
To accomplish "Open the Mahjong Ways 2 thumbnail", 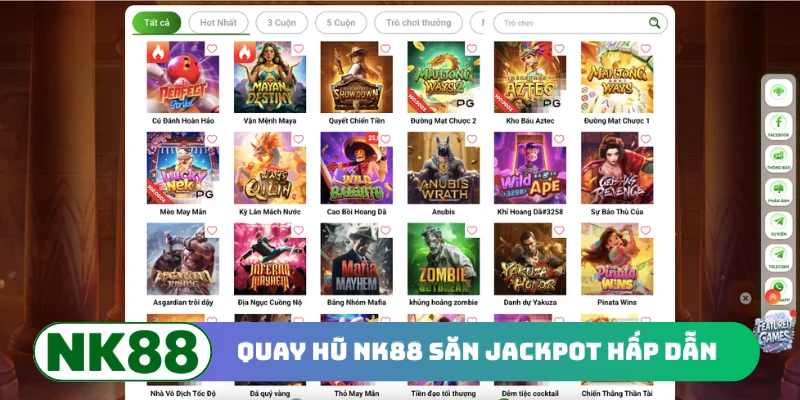I will [443, 77].
